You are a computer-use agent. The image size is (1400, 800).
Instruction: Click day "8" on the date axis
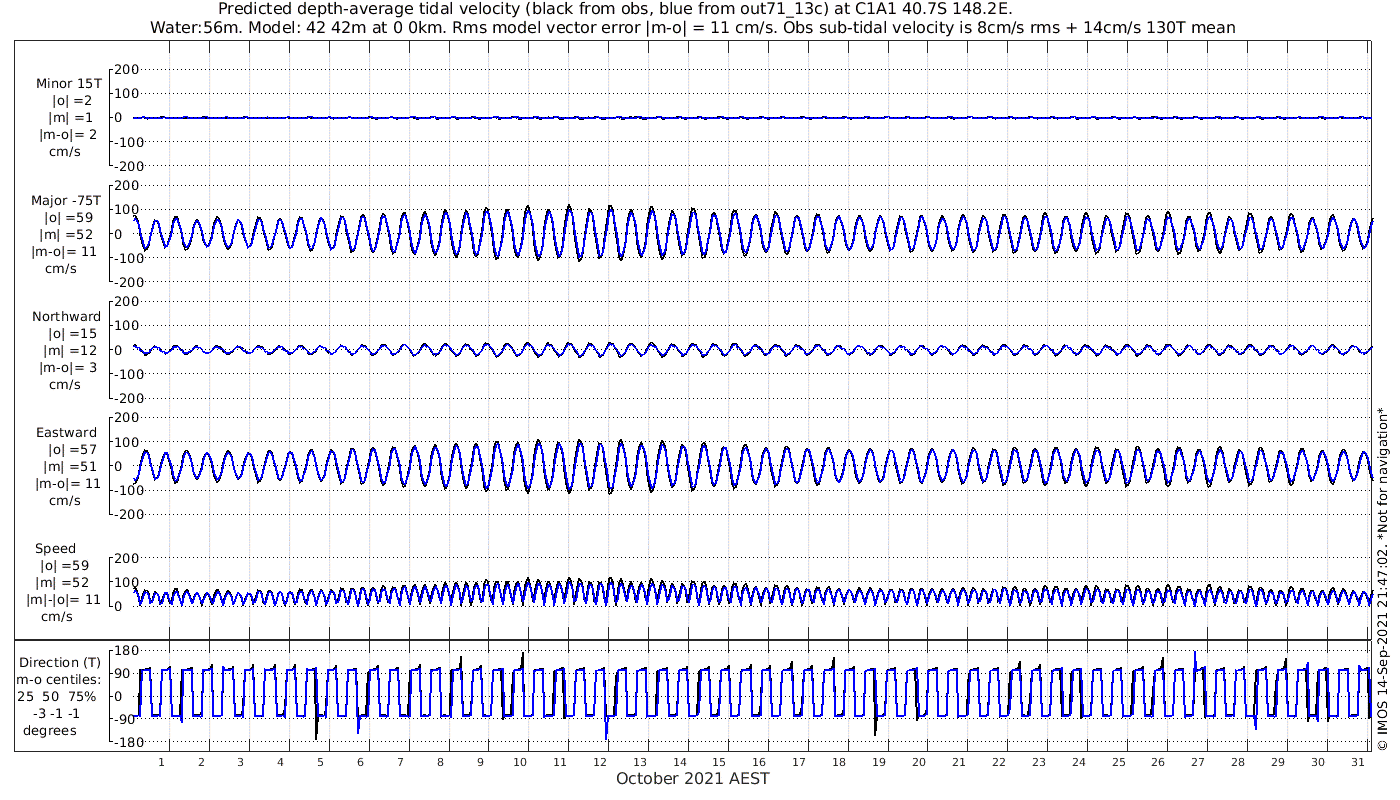click(440, 762)
